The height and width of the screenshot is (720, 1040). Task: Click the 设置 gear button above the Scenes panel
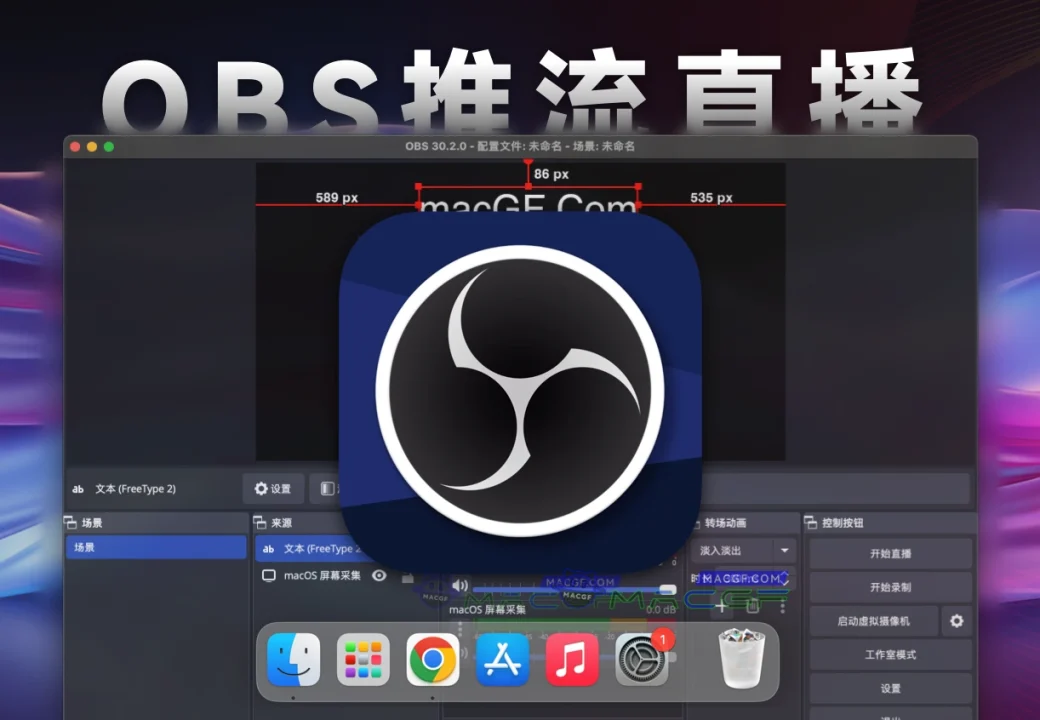[x=272, y=489]
